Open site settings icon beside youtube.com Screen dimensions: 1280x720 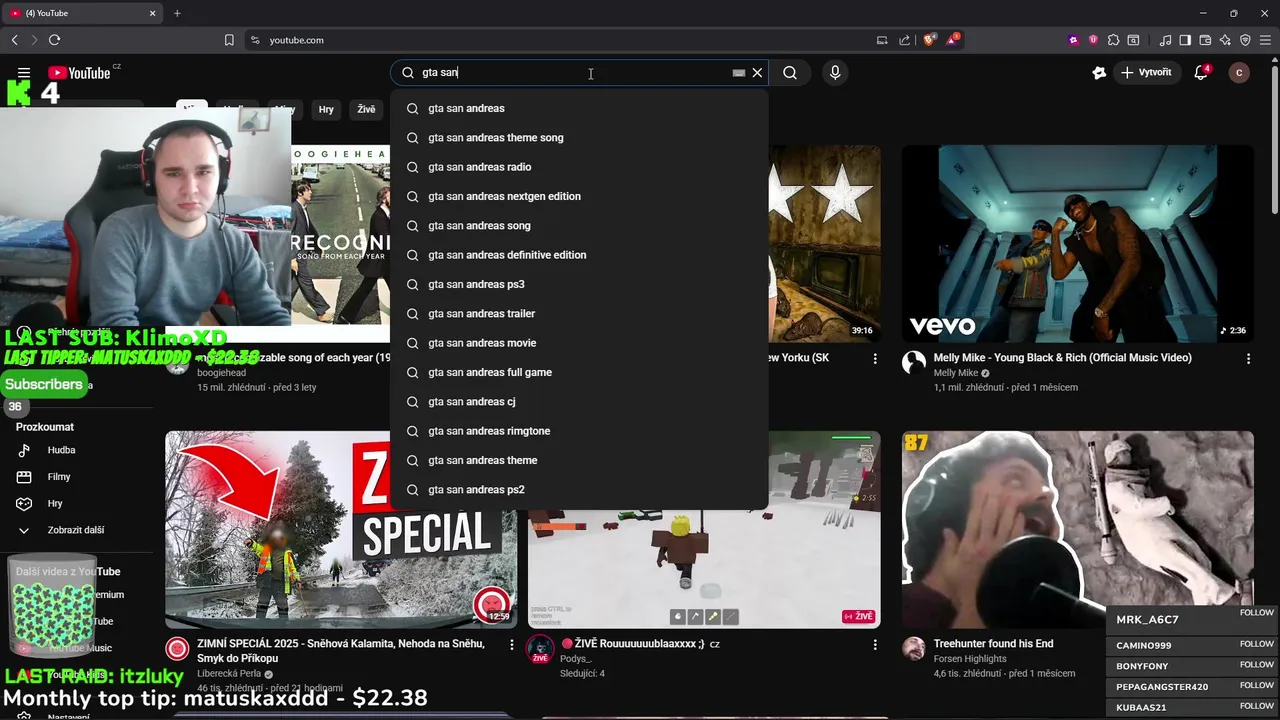[255, 40]
